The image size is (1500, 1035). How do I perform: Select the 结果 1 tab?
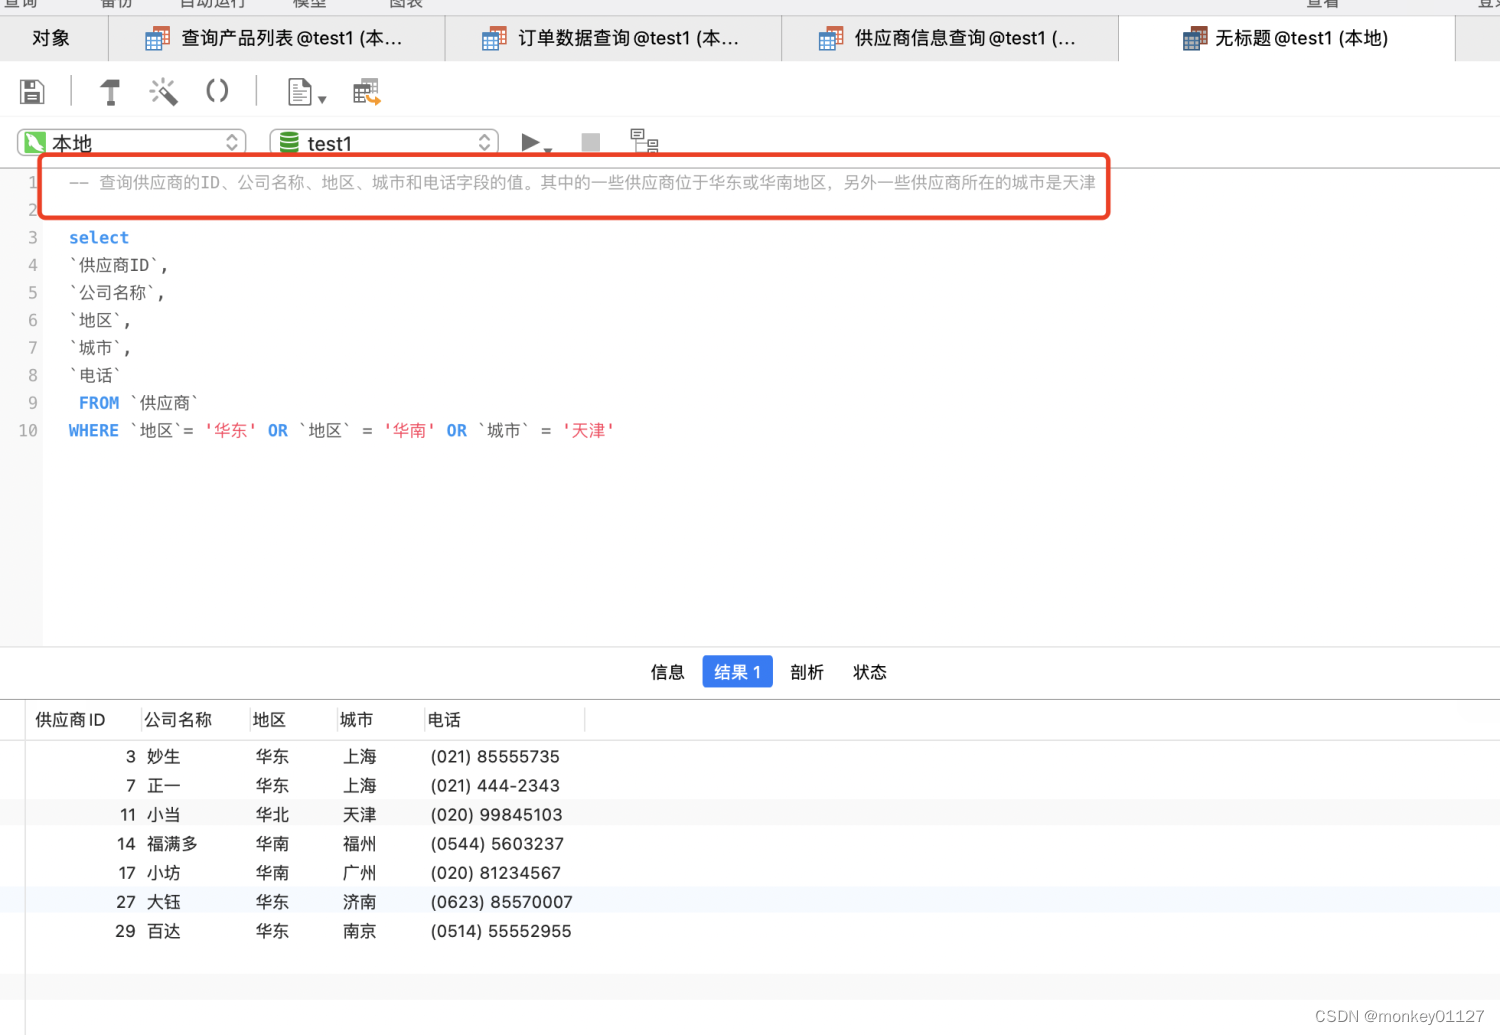[738, 672]
